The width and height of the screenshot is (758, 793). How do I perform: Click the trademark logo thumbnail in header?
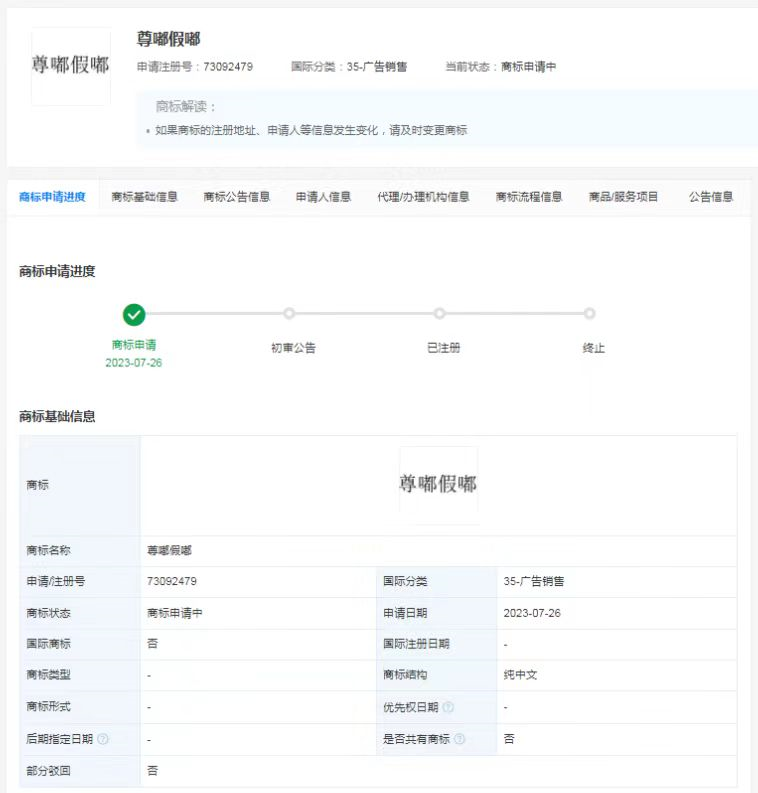tap(71, 66)
